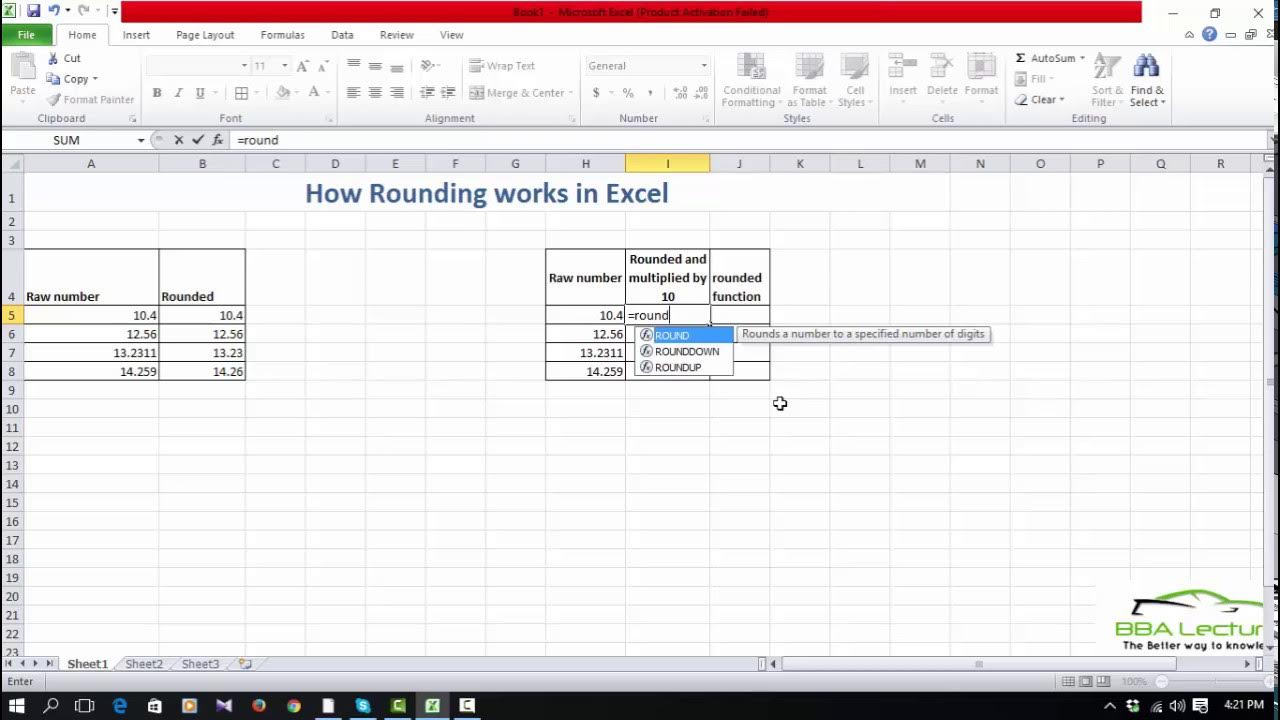The height and width of the screenshot is (720, 1280).
Task: Confirm formula with the checkmark icon
Action: tap(198, 140)
